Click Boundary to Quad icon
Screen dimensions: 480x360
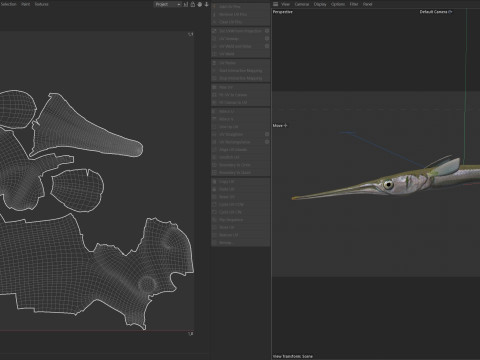(215, 173)
